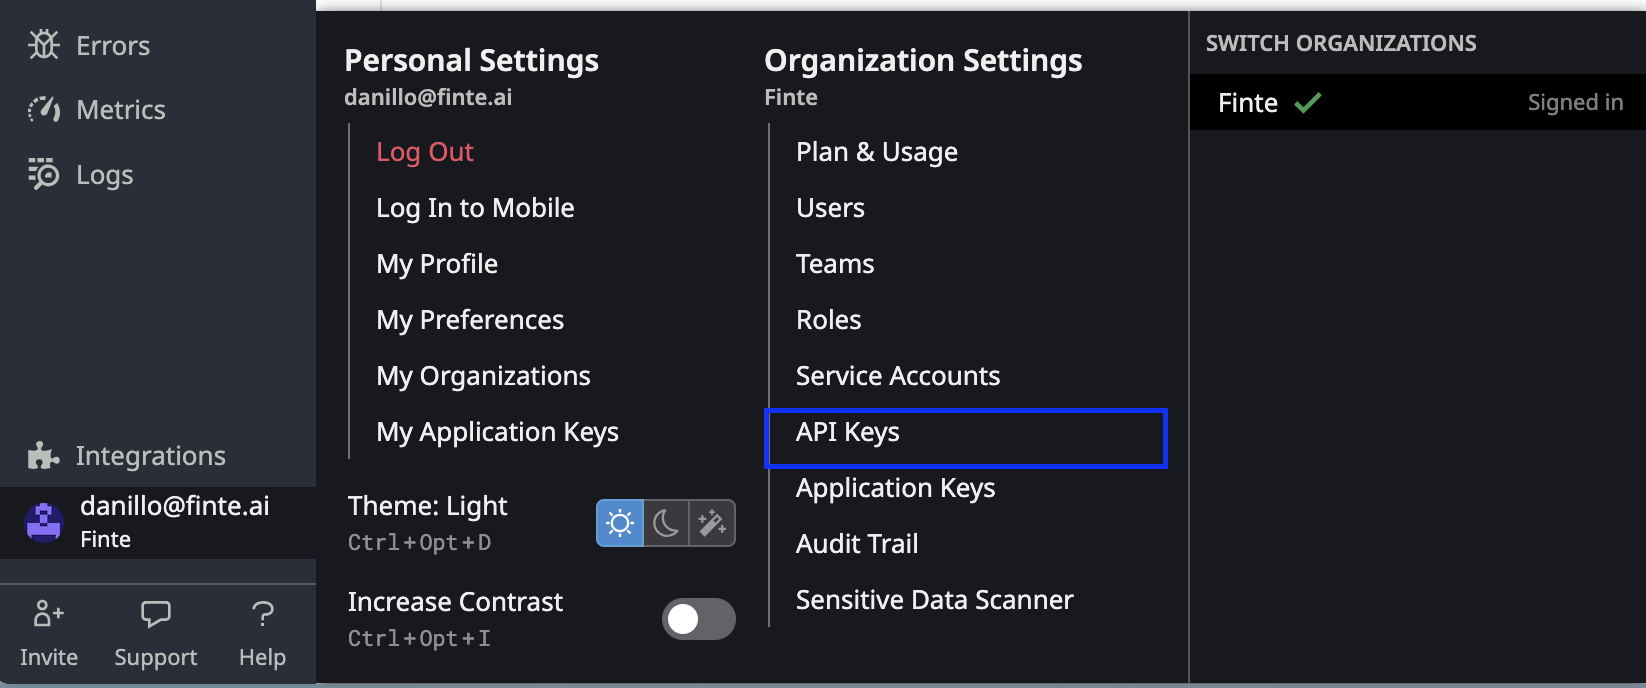This screenshot has height=688, width=1646.
Task: Open Service Accounts
Action: click(898, 376)
